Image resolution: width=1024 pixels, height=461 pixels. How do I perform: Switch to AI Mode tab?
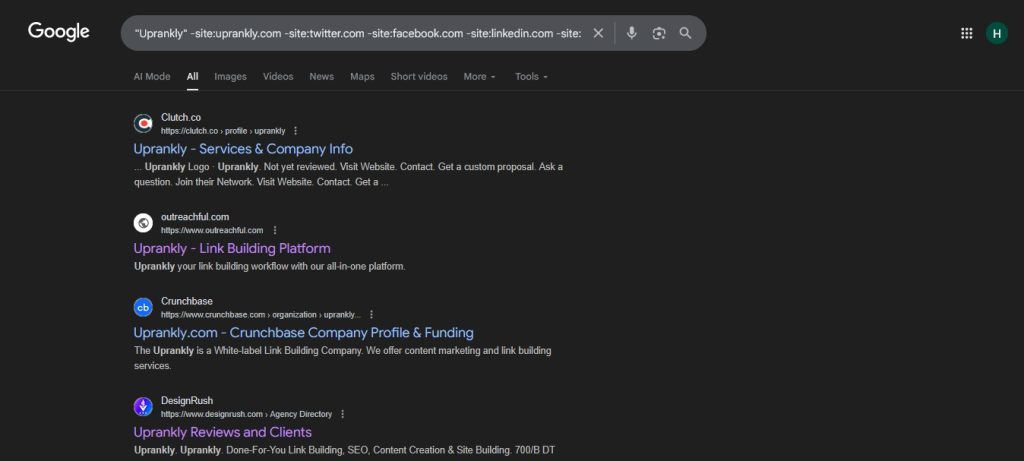click(152, 76)
